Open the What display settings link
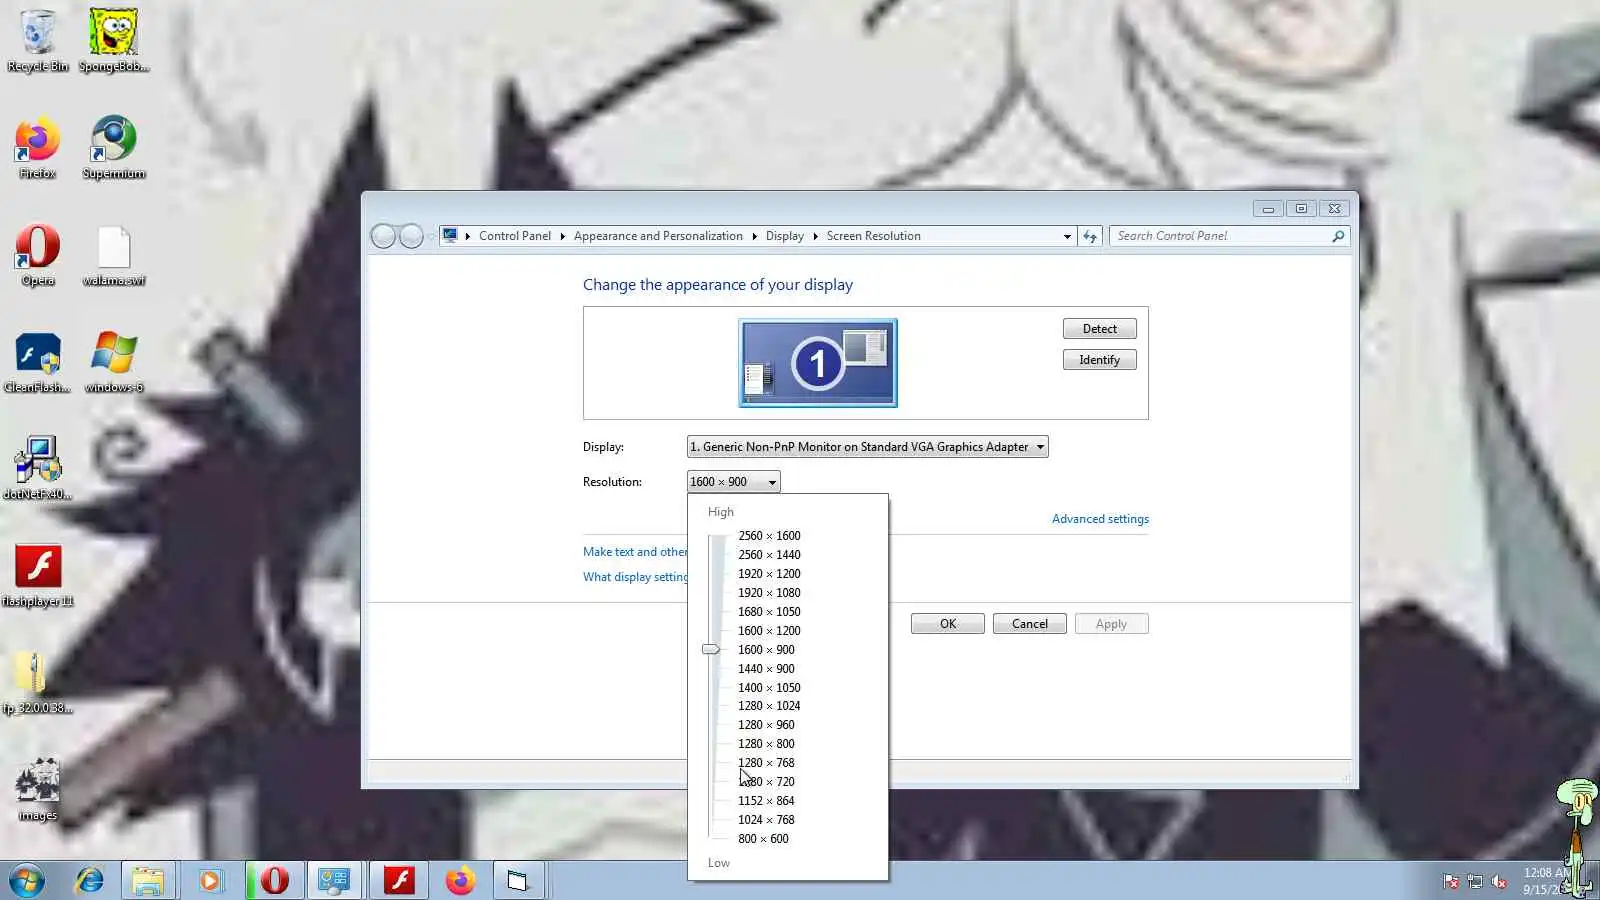 click(x=635, y=577)
